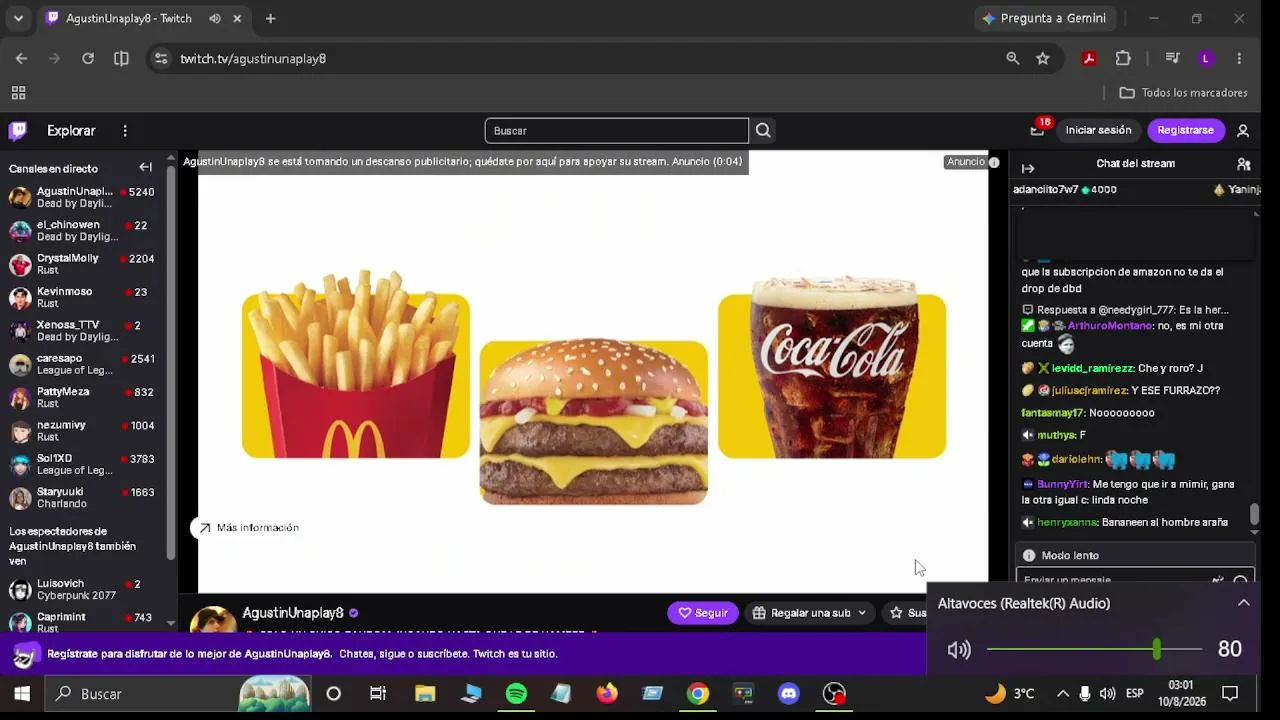Open the Chrome apps grid shortcut
Viewport: 1280px width, 720px height.
click(x=18, y=93)
